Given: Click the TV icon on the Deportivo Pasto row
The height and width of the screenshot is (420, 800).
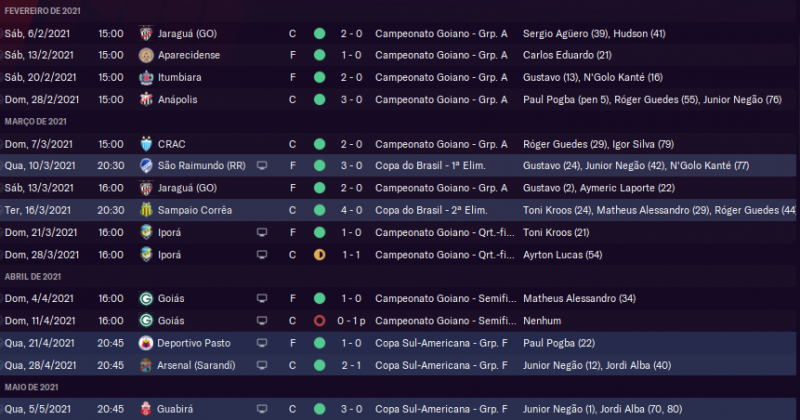Looking at the screenshot, I should (x=262, y=342).
